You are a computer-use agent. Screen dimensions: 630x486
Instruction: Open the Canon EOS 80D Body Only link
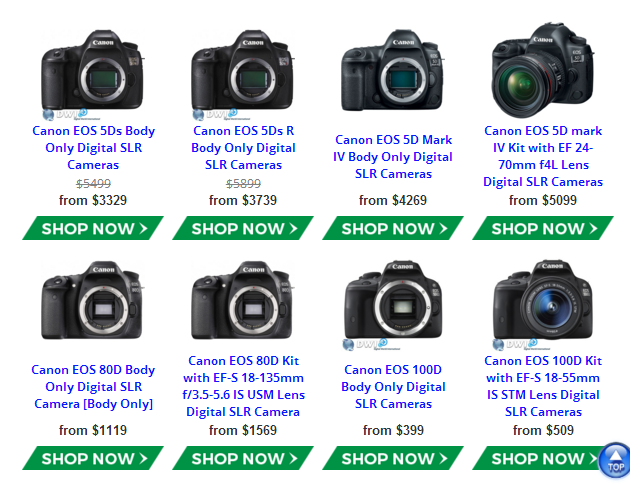coord(93,386)
